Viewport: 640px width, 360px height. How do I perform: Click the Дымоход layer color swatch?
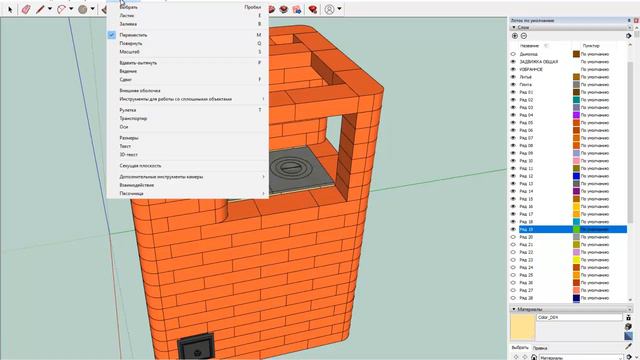click(576, 54)
